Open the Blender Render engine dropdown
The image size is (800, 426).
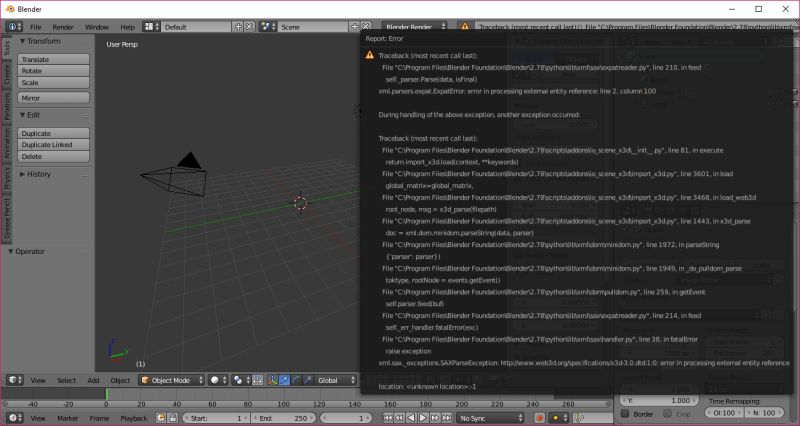tap(415, 27)
